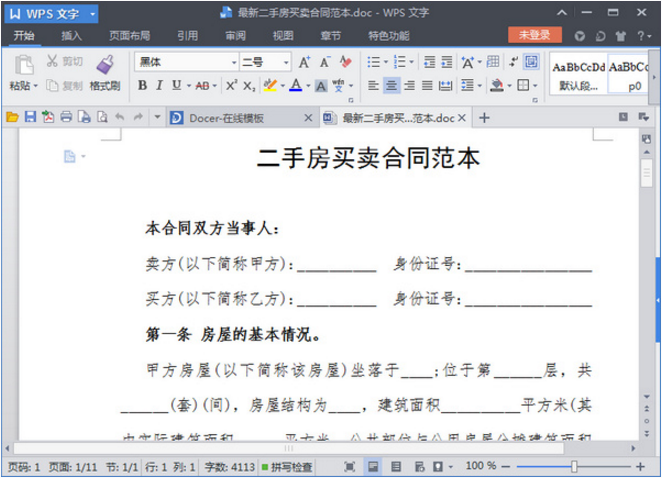Zoom in with the plus button

pos(640,467)
